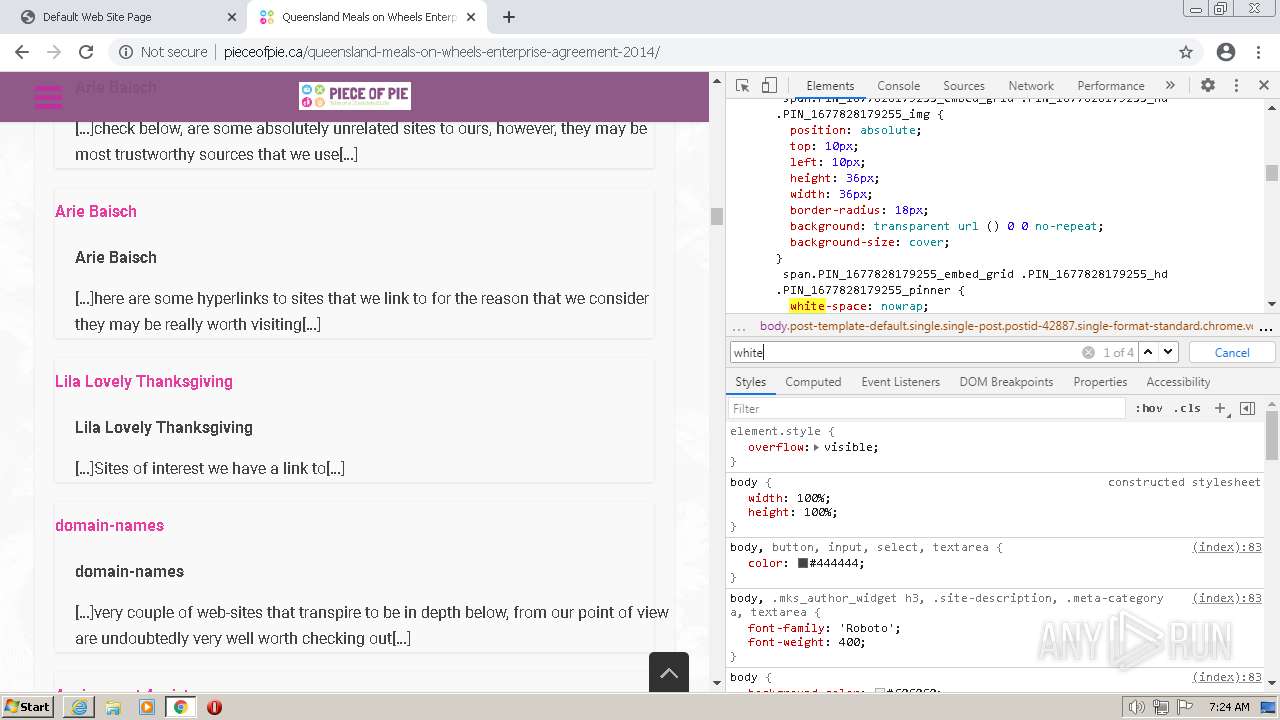Expand the breadcrumb right ellipsis
This screenshot has height=720, width=1280.
[1266, 327]
